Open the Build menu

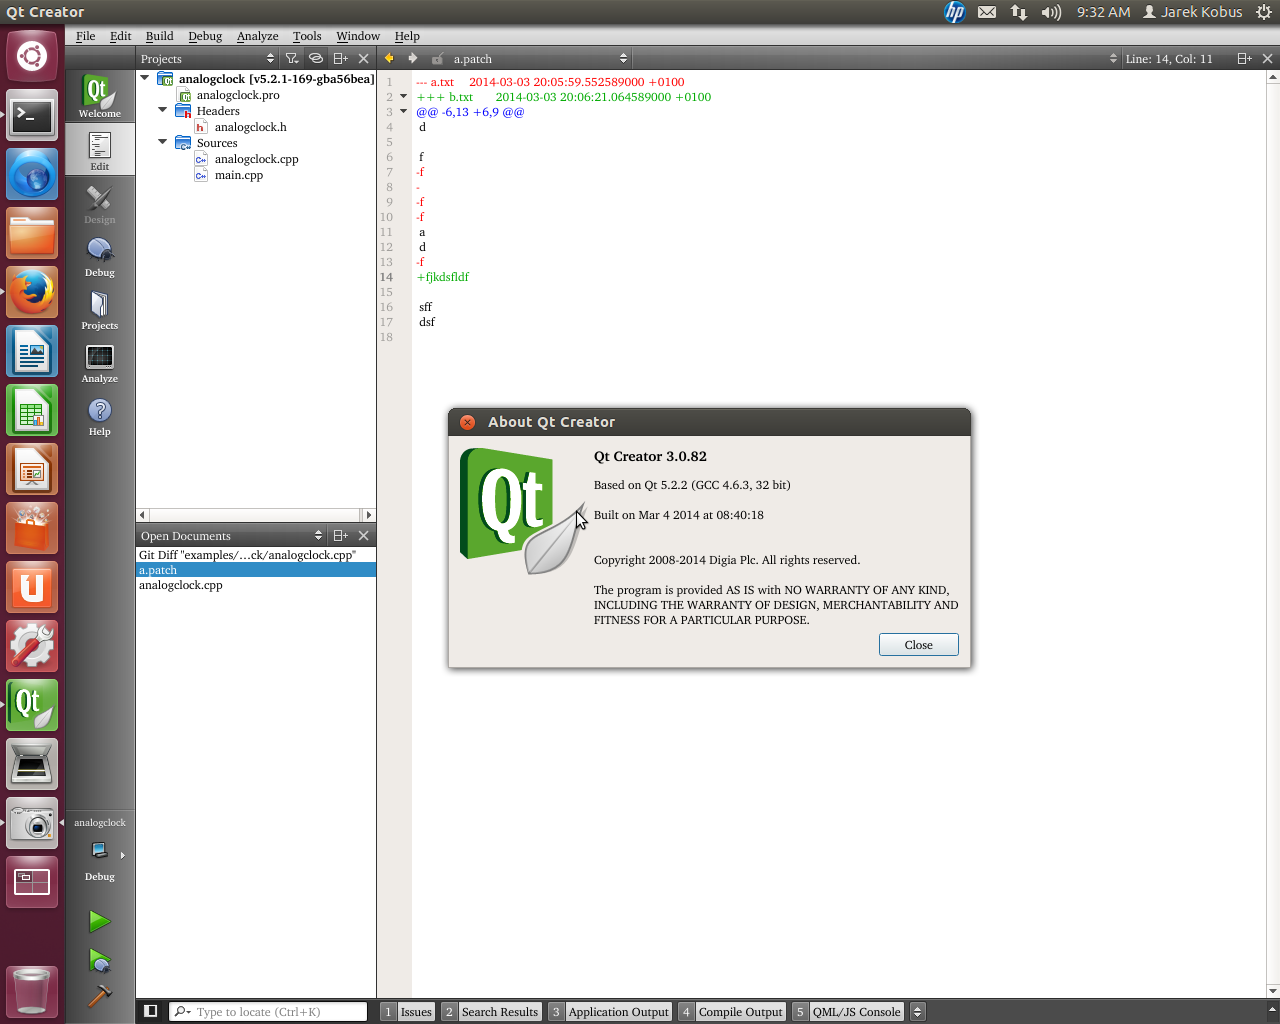coord(160,35)
